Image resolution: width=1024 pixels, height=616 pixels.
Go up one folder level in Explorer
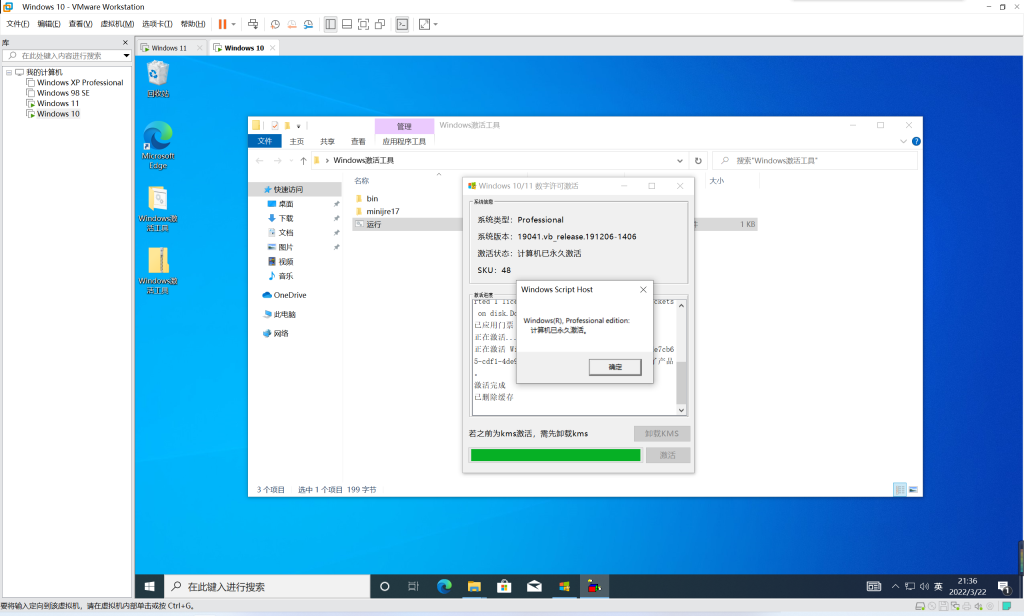point(303,161)
